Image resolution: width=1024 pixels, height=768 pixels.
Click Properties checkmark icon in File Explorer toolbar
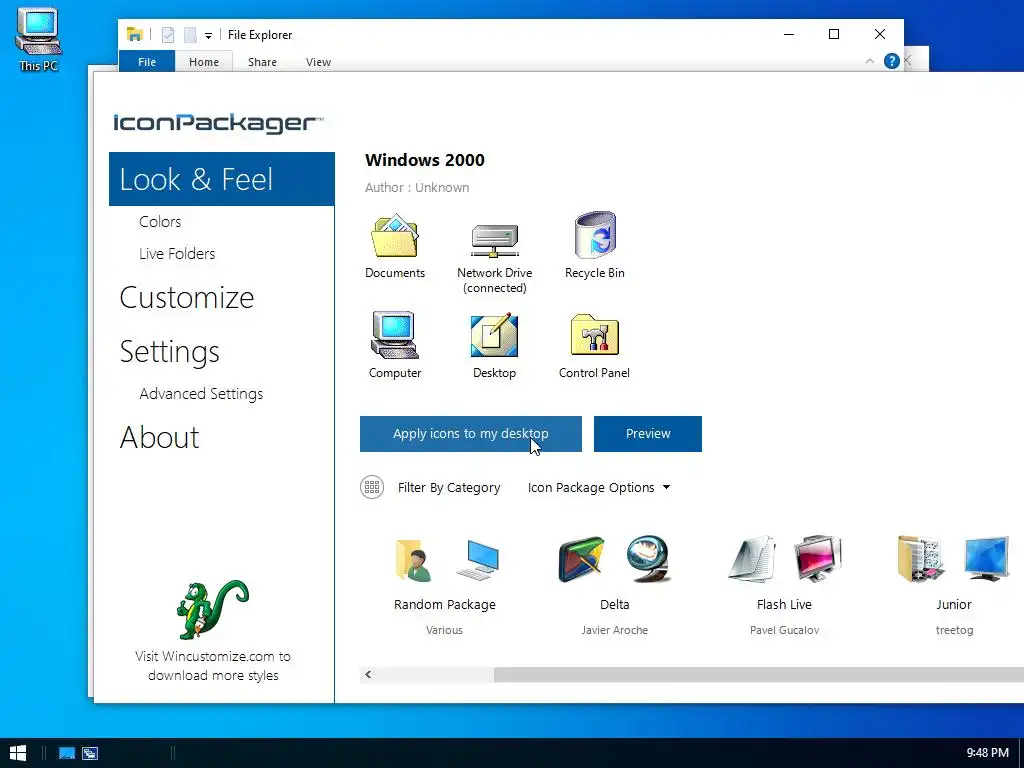[168, 35]
